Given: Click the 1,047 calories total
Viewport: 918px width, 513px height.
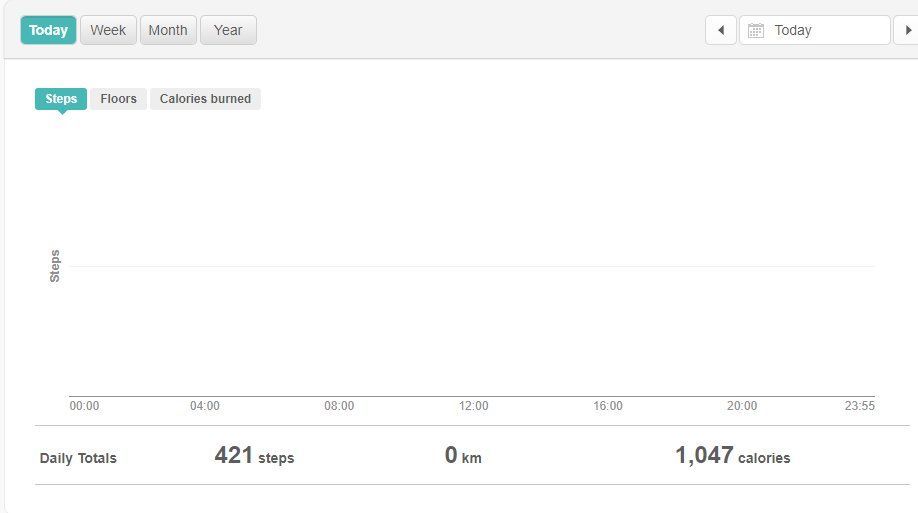Looking at the screenshot, I should 732,456.
